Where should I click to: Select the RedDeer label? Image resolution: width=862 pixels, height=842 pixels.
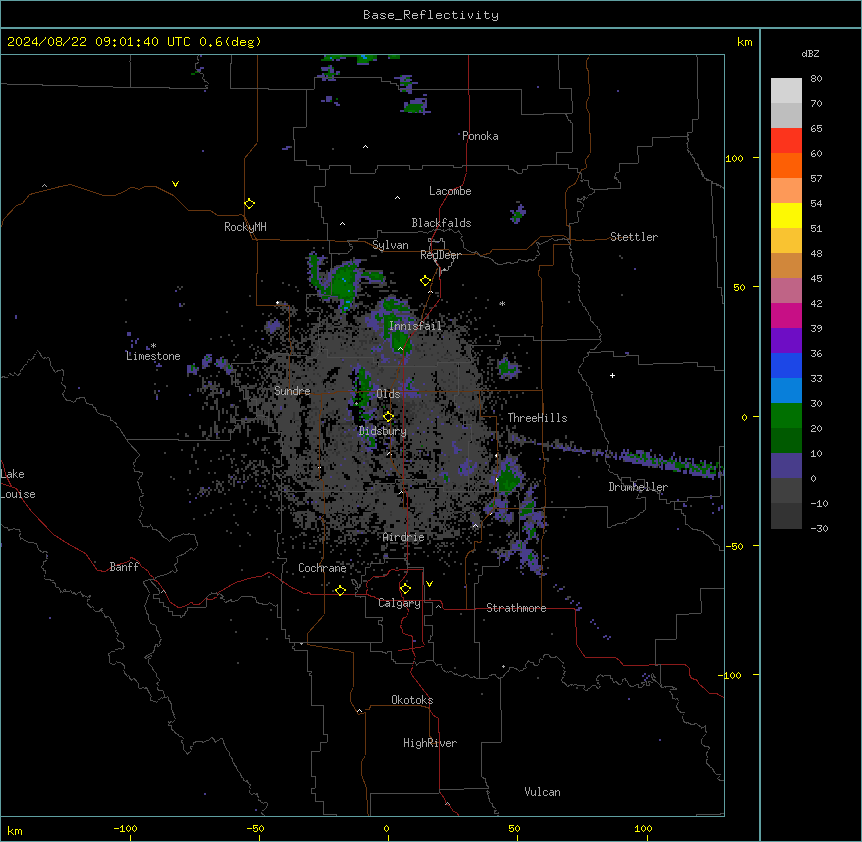(x=440, y=255)
